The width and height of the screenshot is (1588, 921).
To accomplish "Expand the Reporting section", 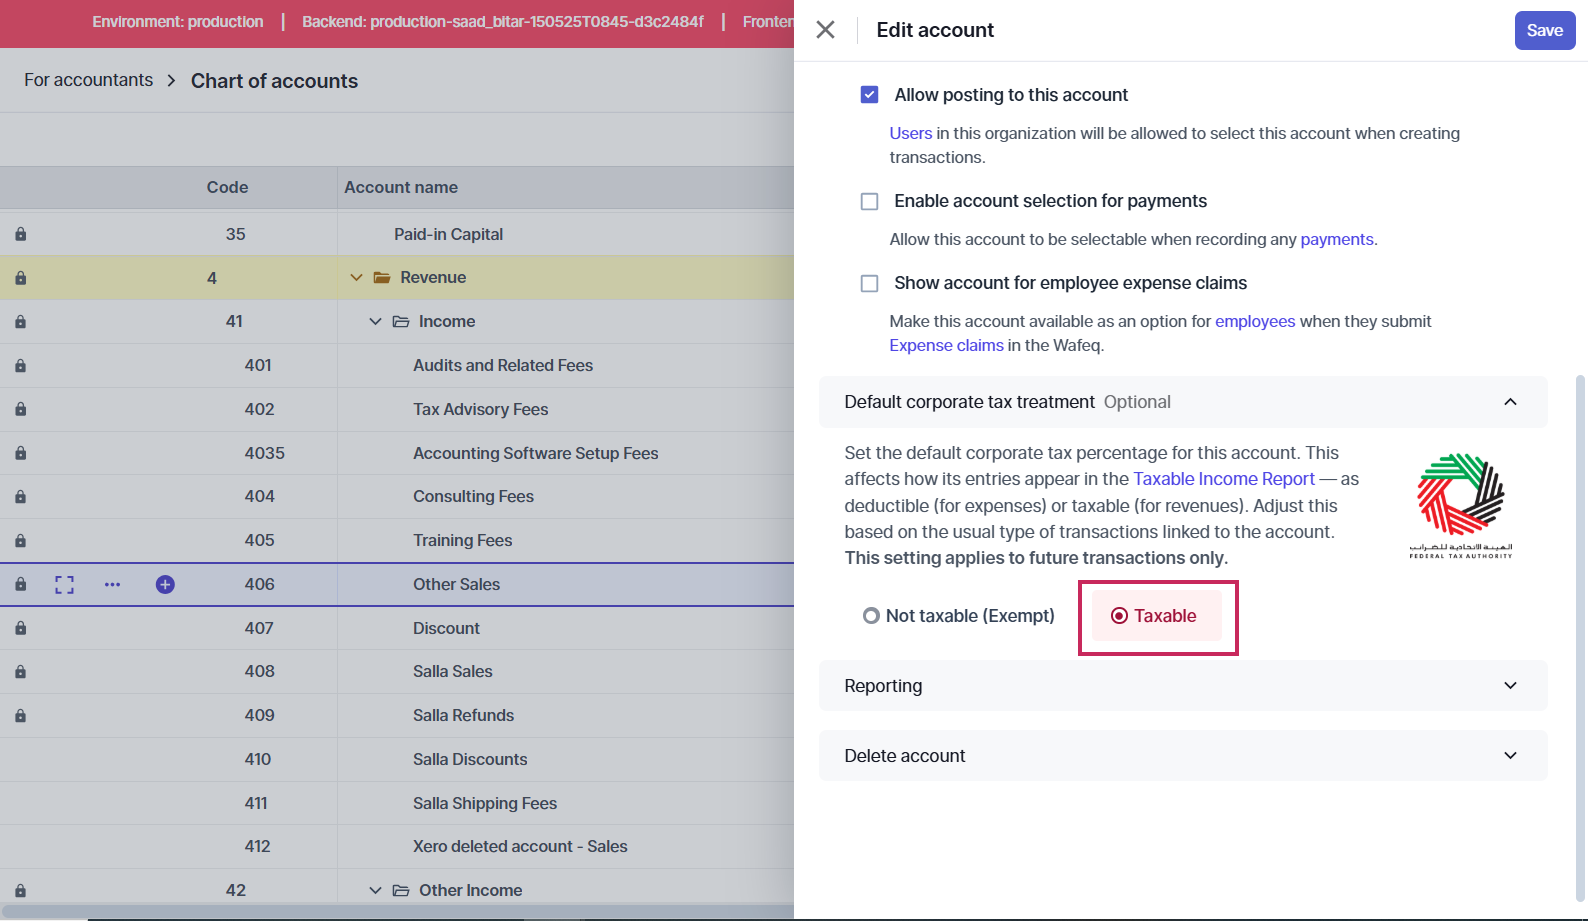I will [x=1182, y=686].
